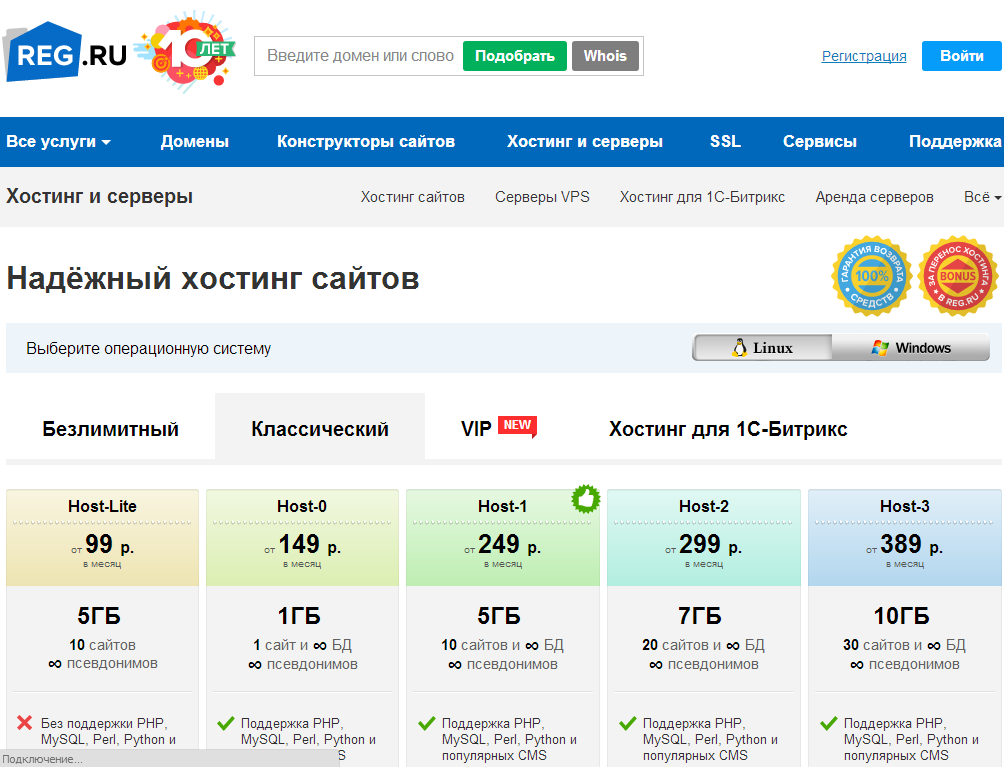Click the red cross icon in Host-Lite

pyautogui.click(x=25, y=723)
